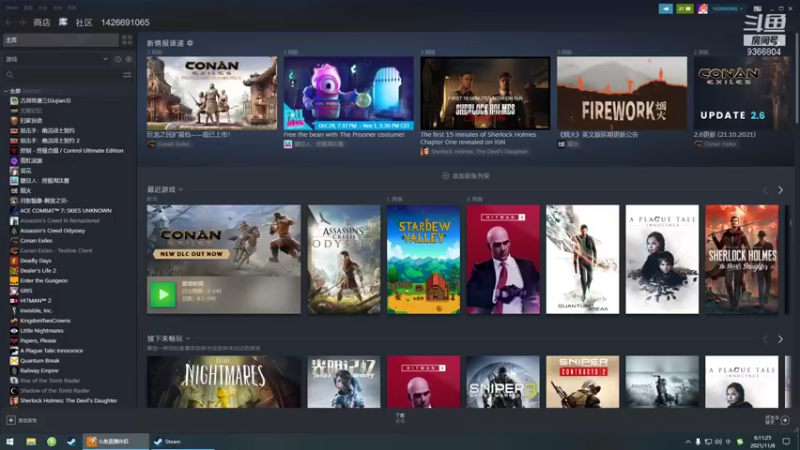
Task: Select Quantum Break in the game list
Action: (x=40, y=361)
